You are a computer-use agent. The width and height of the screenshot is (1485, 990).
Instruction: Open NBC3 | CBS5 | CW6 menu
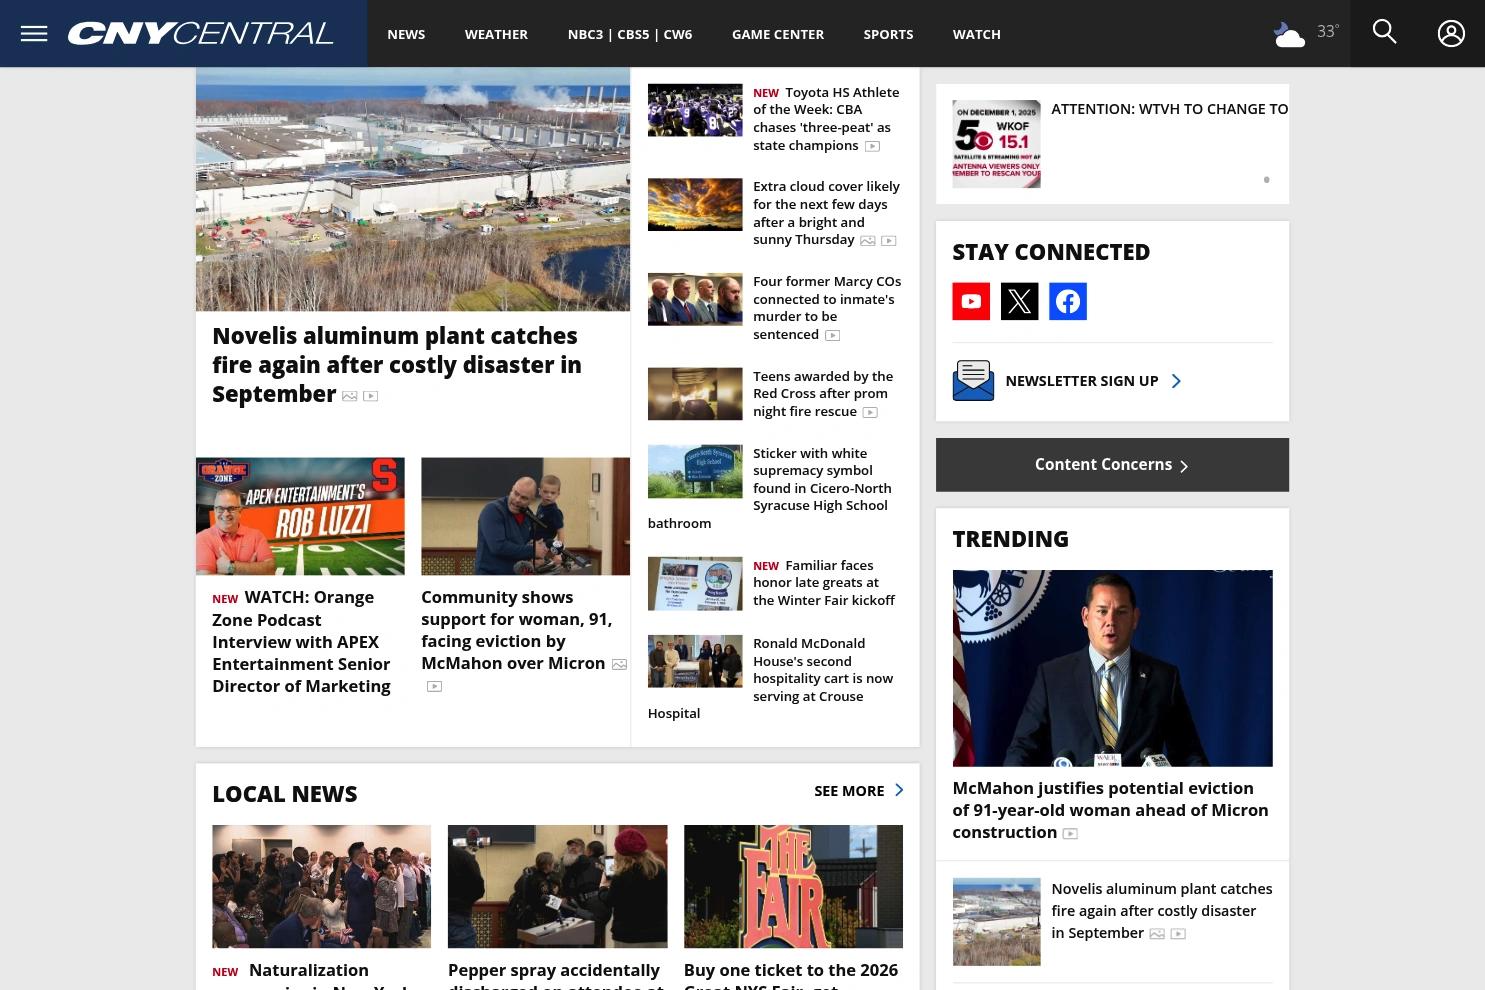click(630, 34)
